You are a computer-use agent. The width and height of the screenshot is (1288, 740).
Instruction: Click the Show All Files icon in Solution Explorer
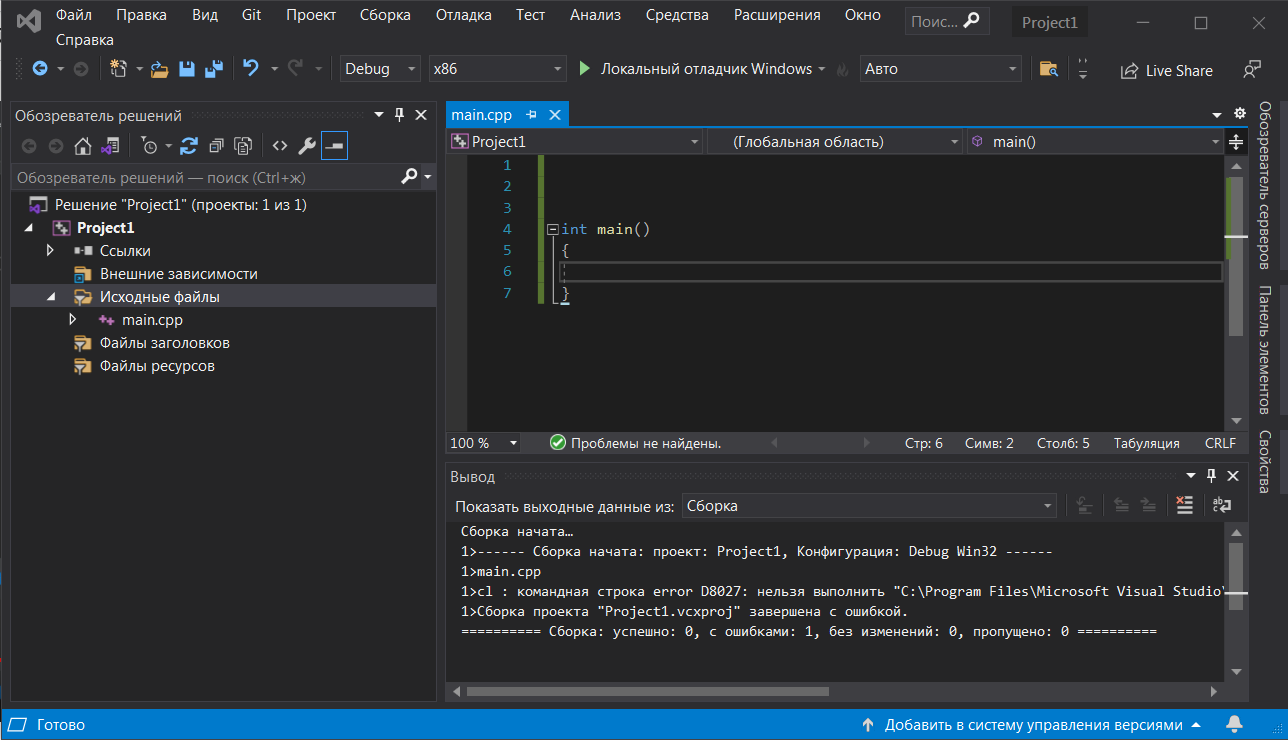click(243, 146)
